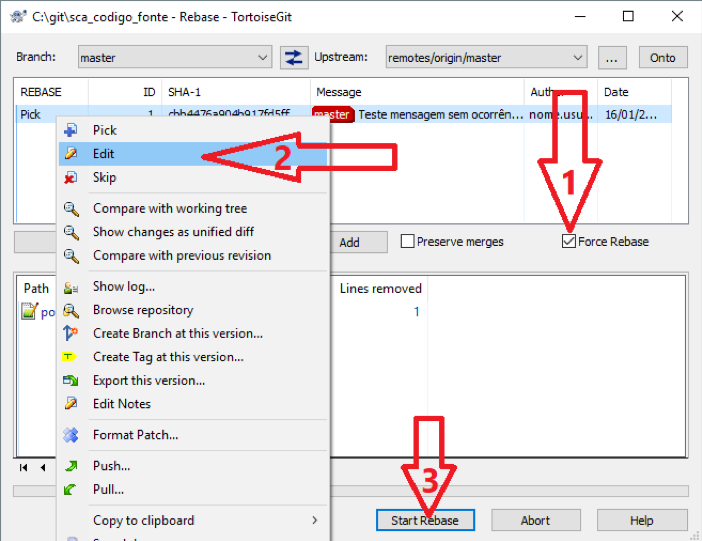Select Compare with working tree
This screenshot has height=541, width=702.
pyautogui.click(x=169, y=209)
